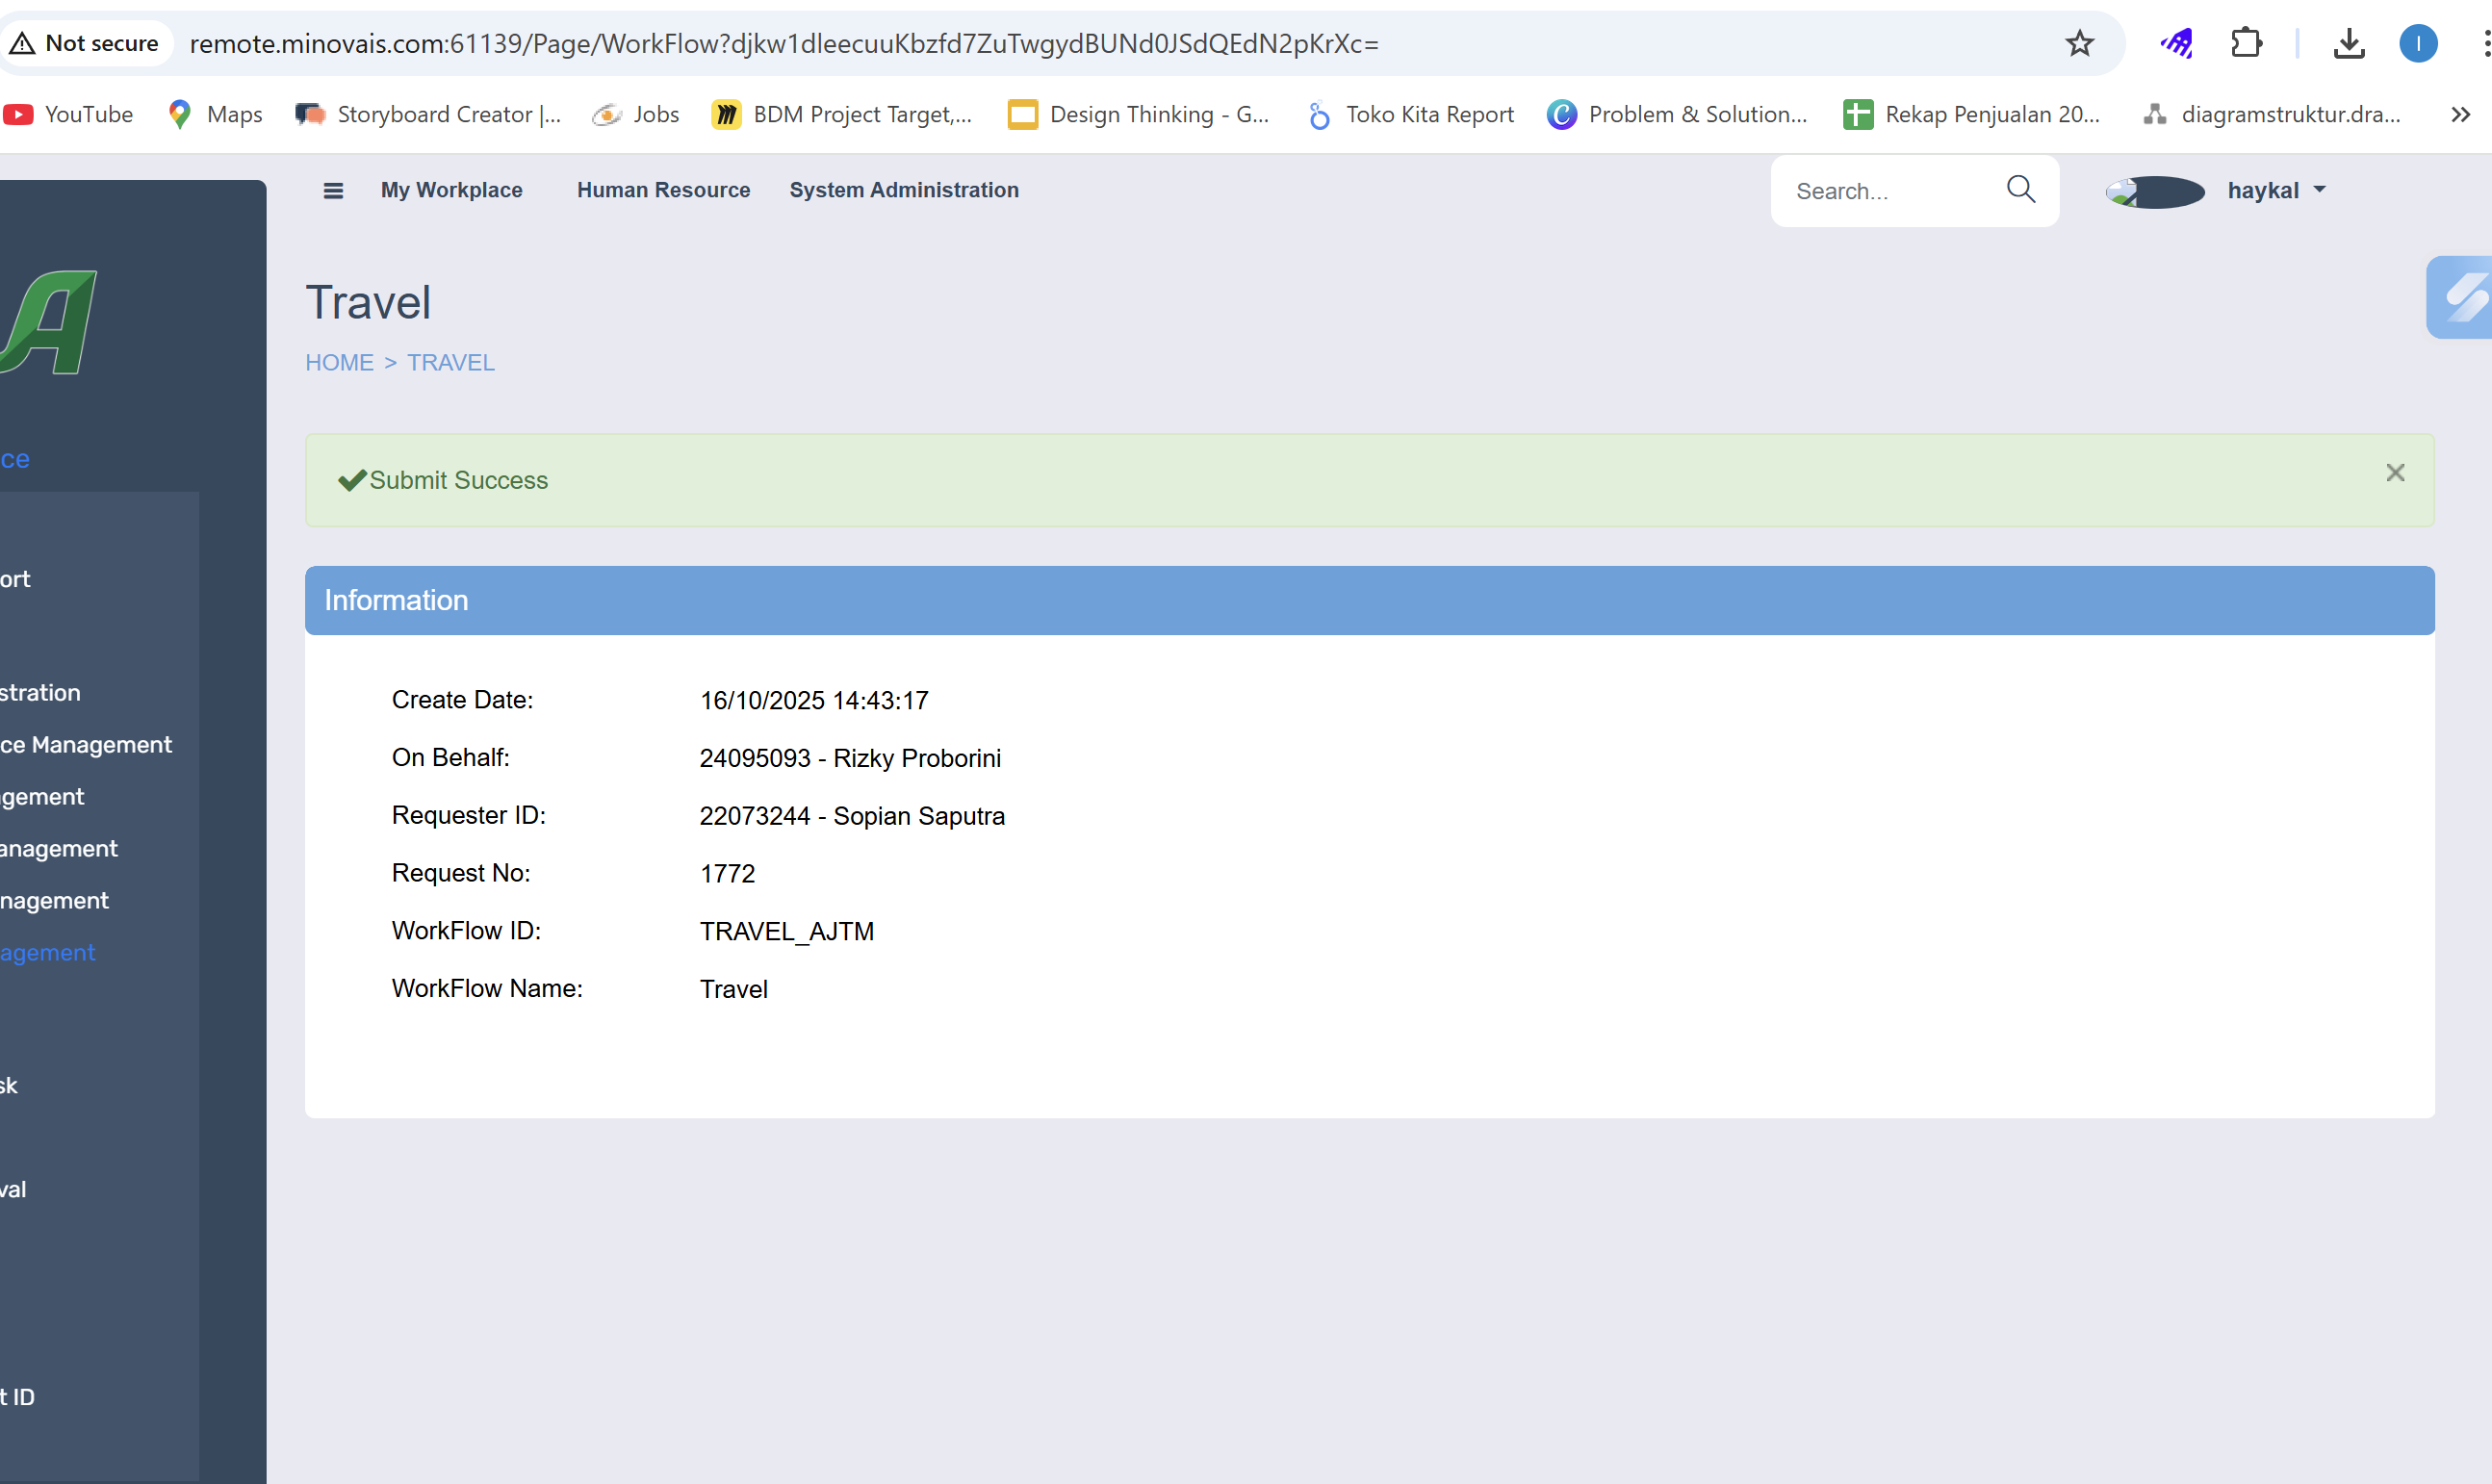Screen dimensions: 2492x1484
Task: Open Human Resource menu
Action: pos(663,190)
